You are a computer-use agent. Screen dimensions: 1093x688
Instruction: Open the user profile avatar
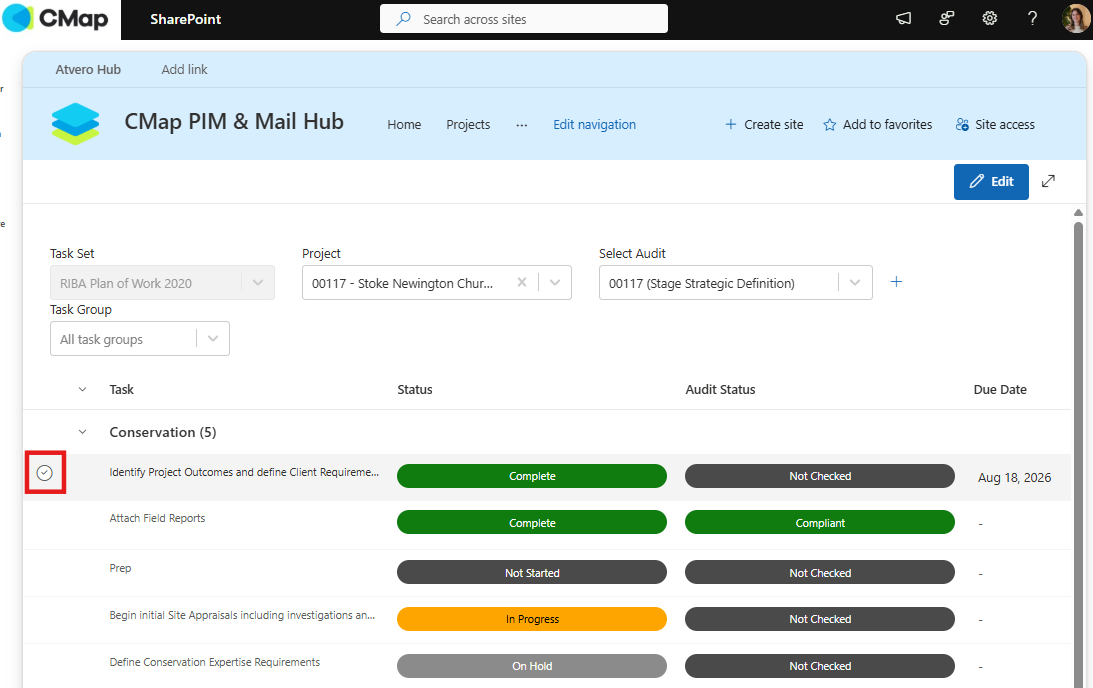coord(1076,19)
